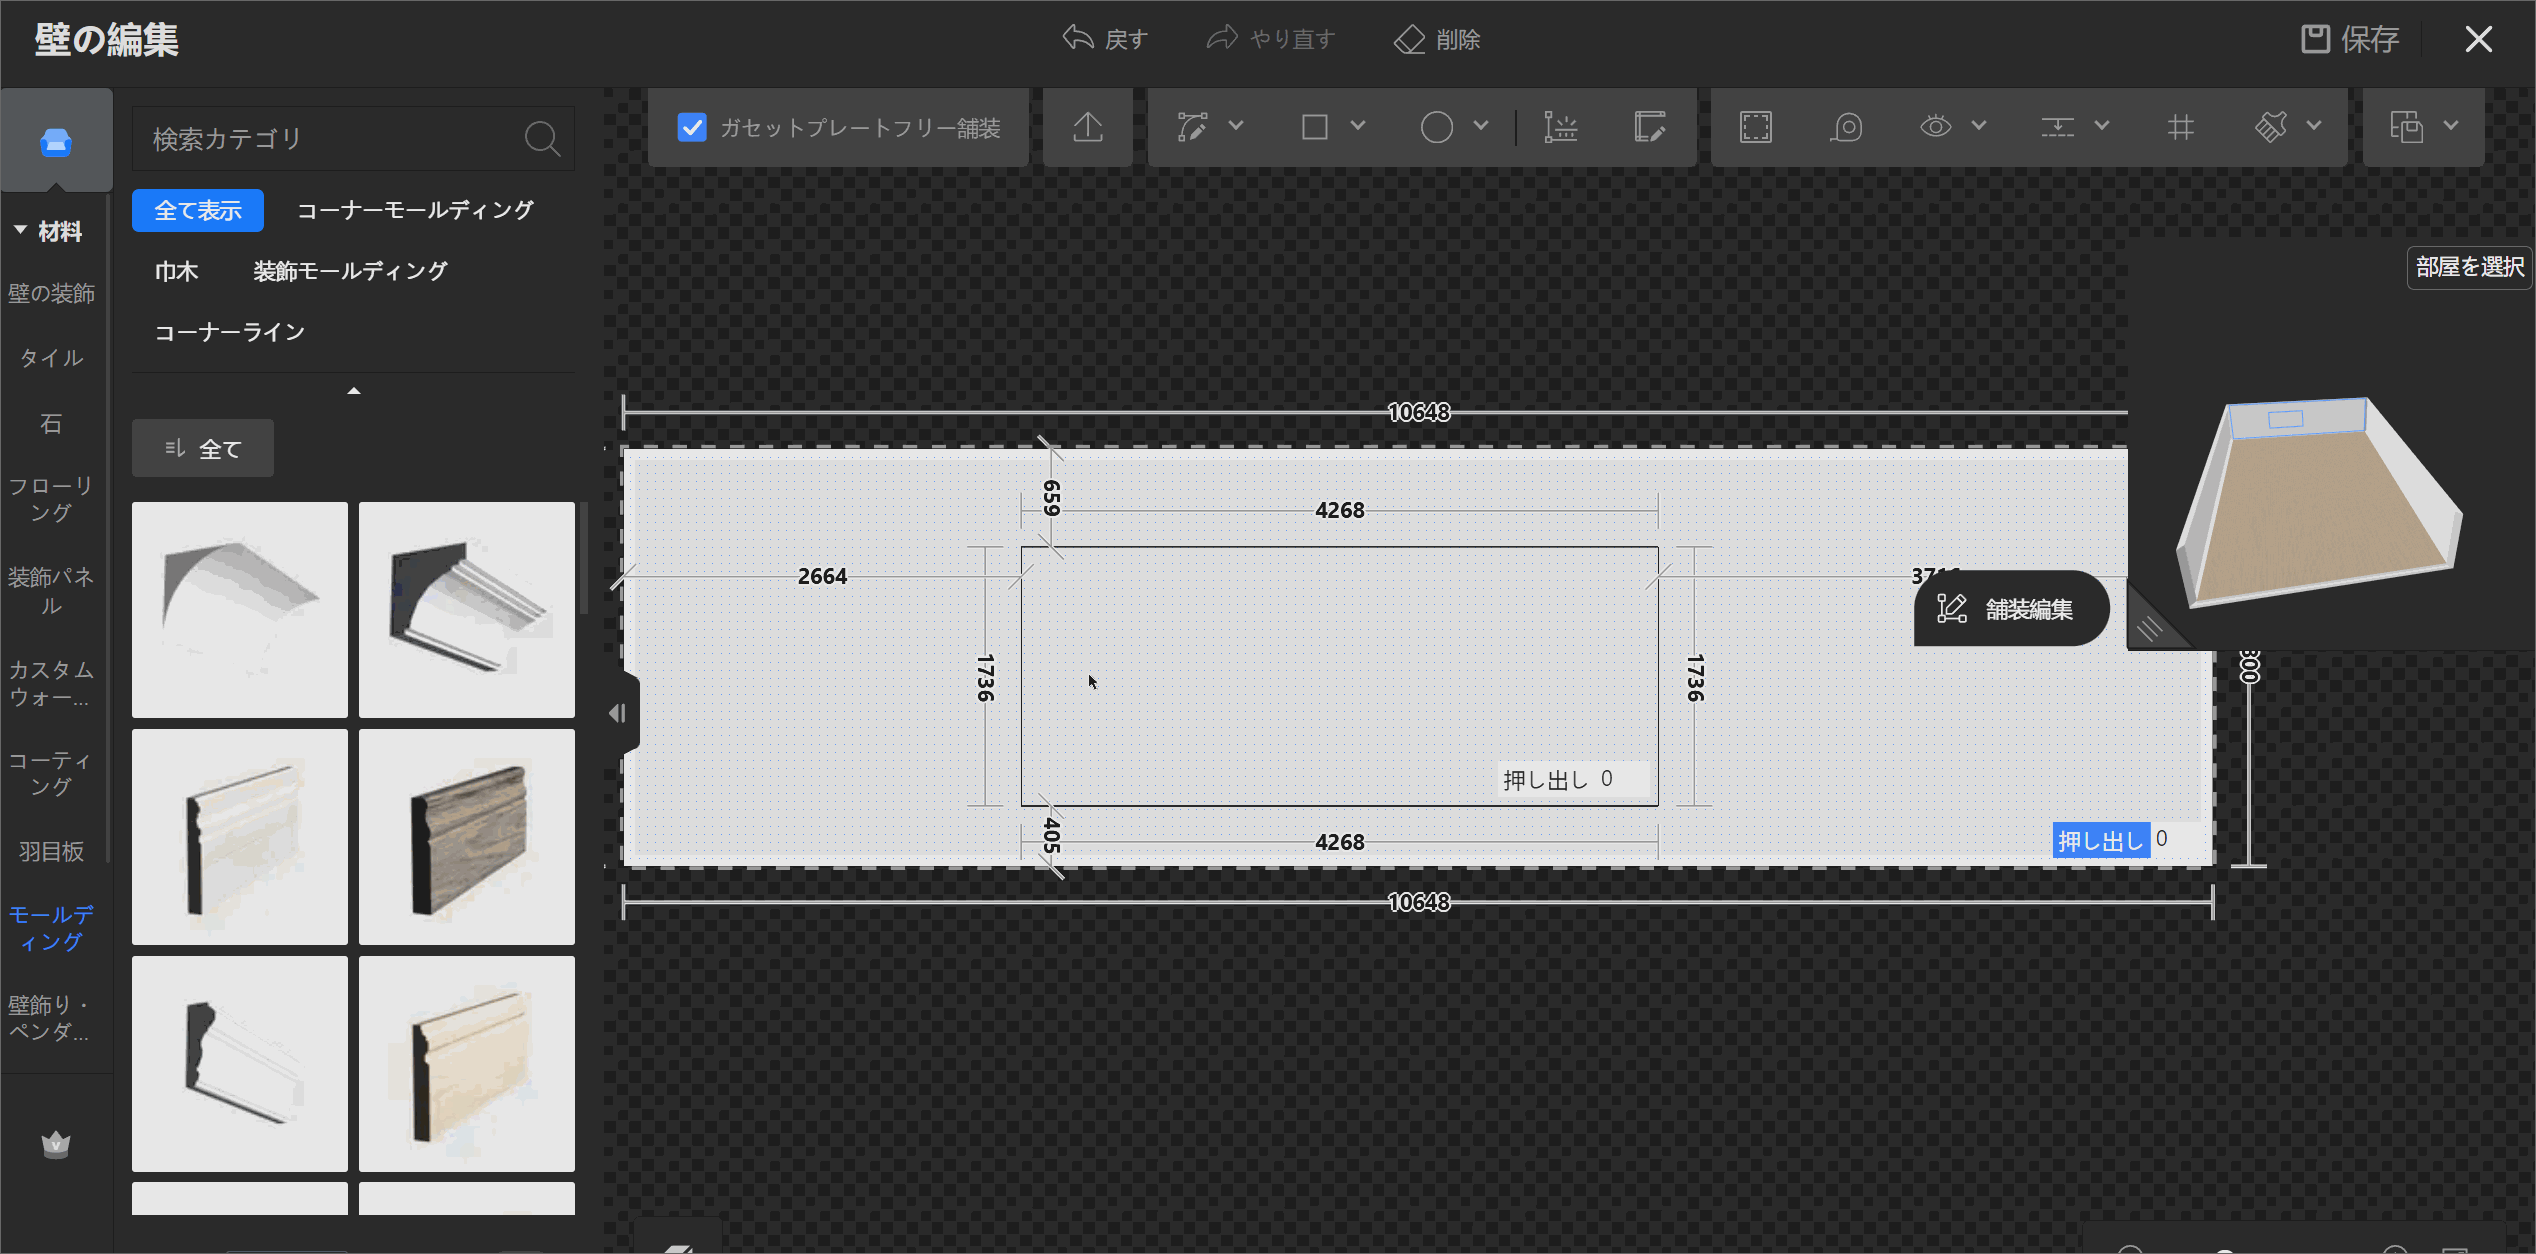
Task: Close the wall editing window
Action: [x=2478, y=39]
